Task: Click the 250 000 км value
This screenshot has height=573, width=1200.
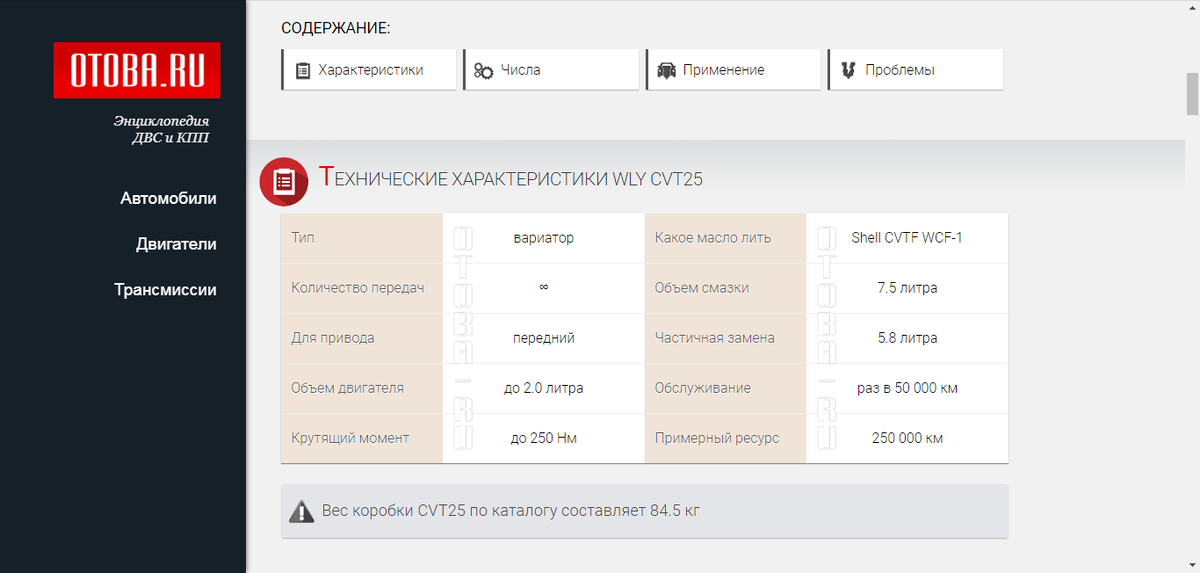Action: click(x=907, y=438)
